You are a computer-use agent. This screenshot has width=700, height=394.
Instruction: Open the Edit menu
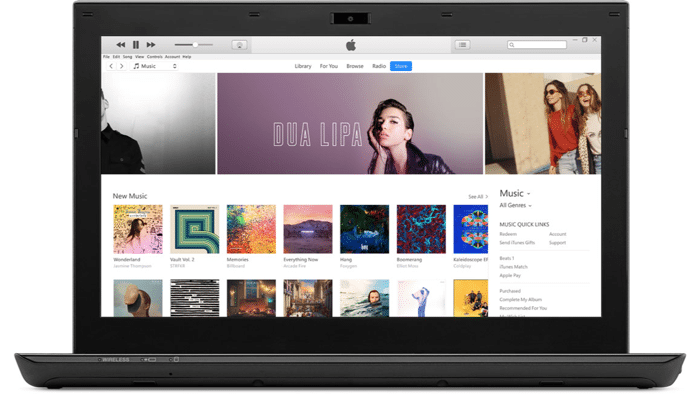pyautogui.click(x=116, y=57)
